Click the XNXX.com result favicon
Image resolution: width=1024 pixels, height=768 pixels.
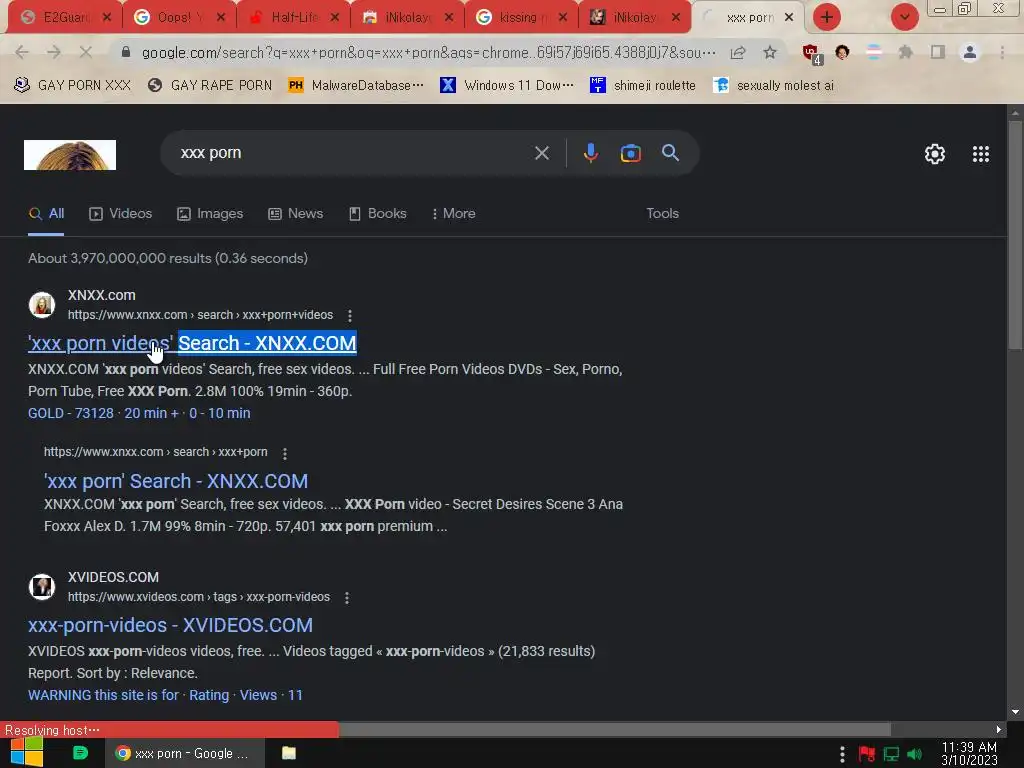coord(42,304)
